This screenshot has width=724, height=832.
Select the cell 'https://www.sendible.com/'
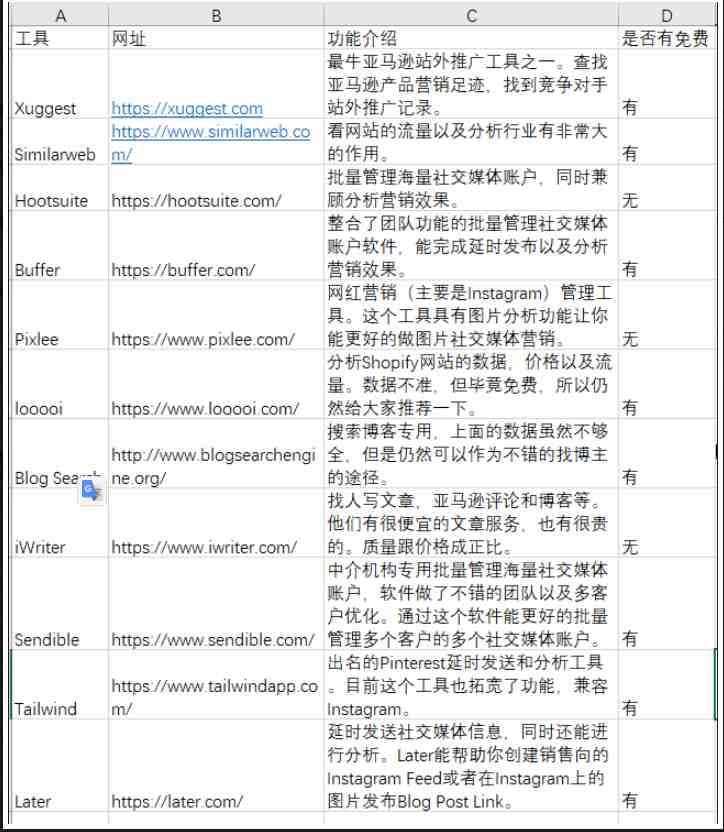click(216, 604)
